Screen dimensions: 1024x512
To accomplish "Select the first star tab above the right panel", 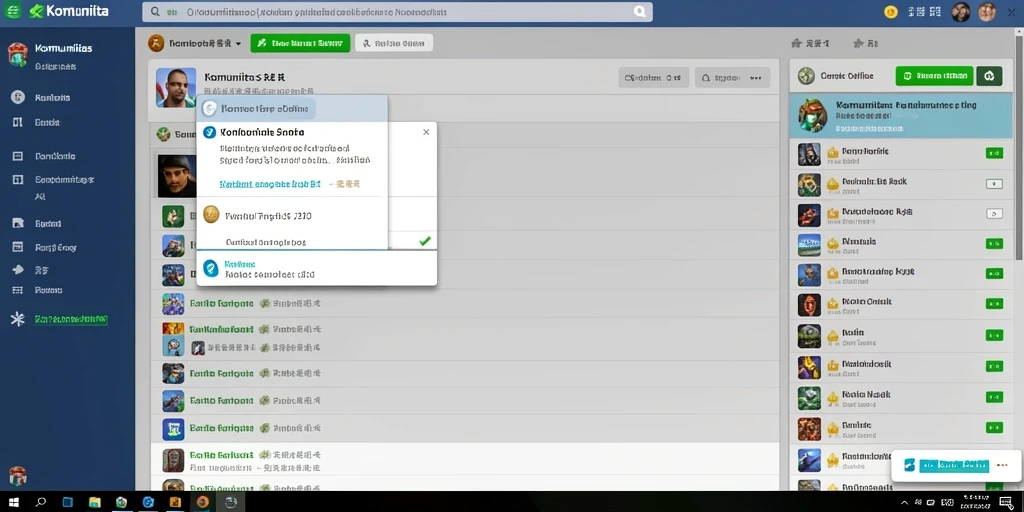I will [x=810, y=44].
